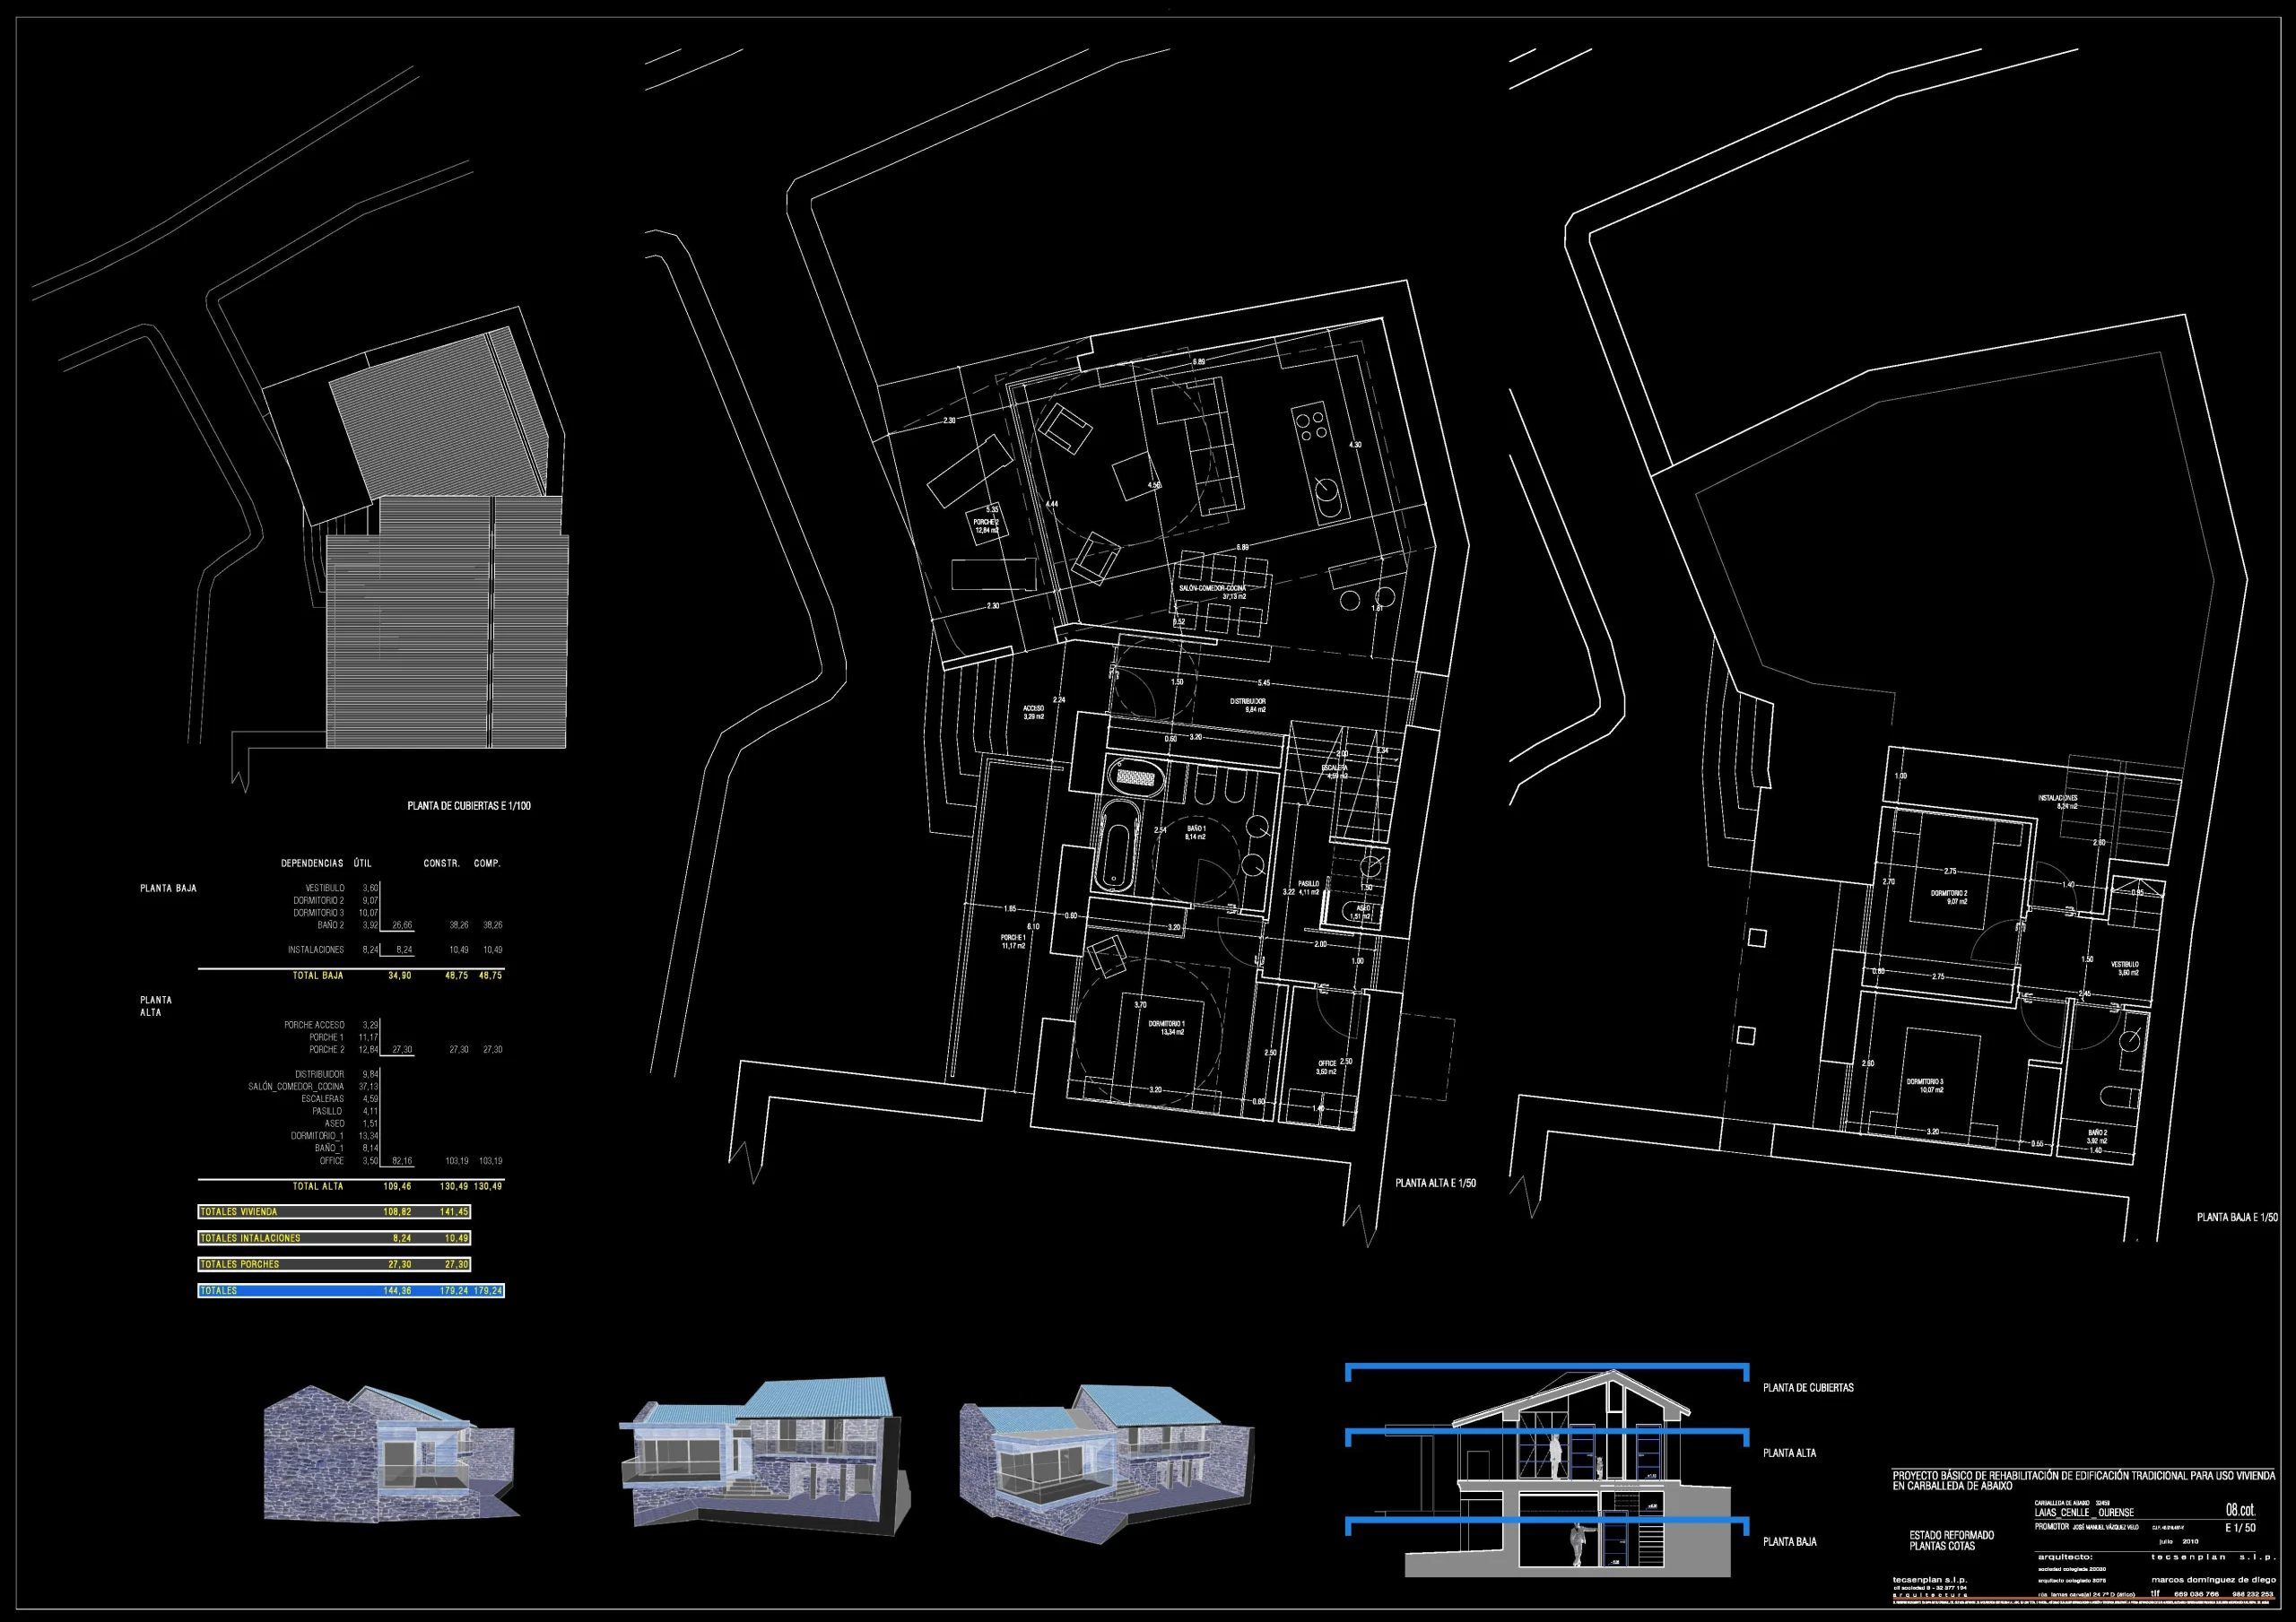
Task: Click the blue 'TOTALES' summary bar
Action: (x=351, y=1291)
